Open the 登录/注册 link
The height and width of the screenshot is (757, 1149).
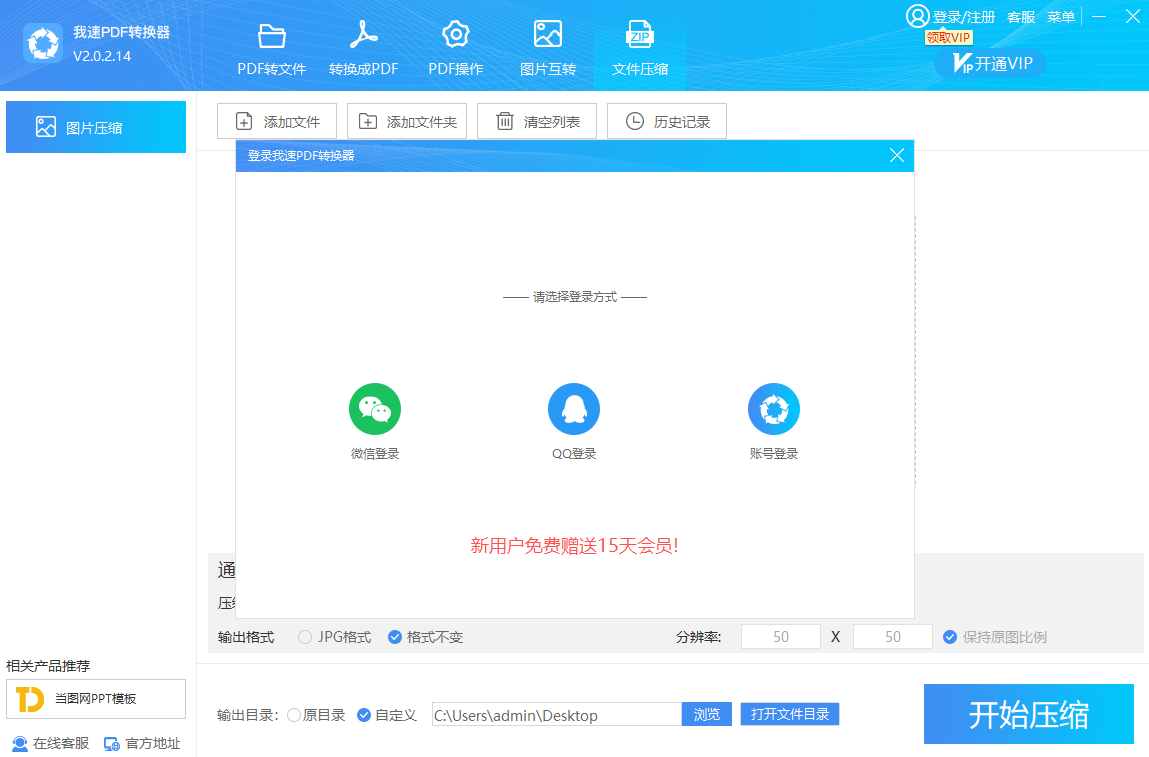[964, 17]
